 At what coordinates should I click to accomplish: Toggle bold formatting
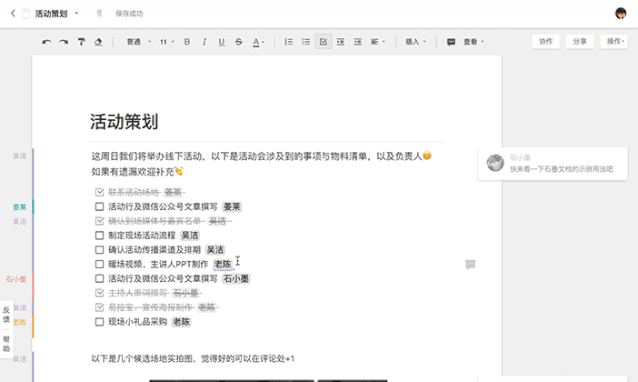pyautogui.click(x=187, y=42)
